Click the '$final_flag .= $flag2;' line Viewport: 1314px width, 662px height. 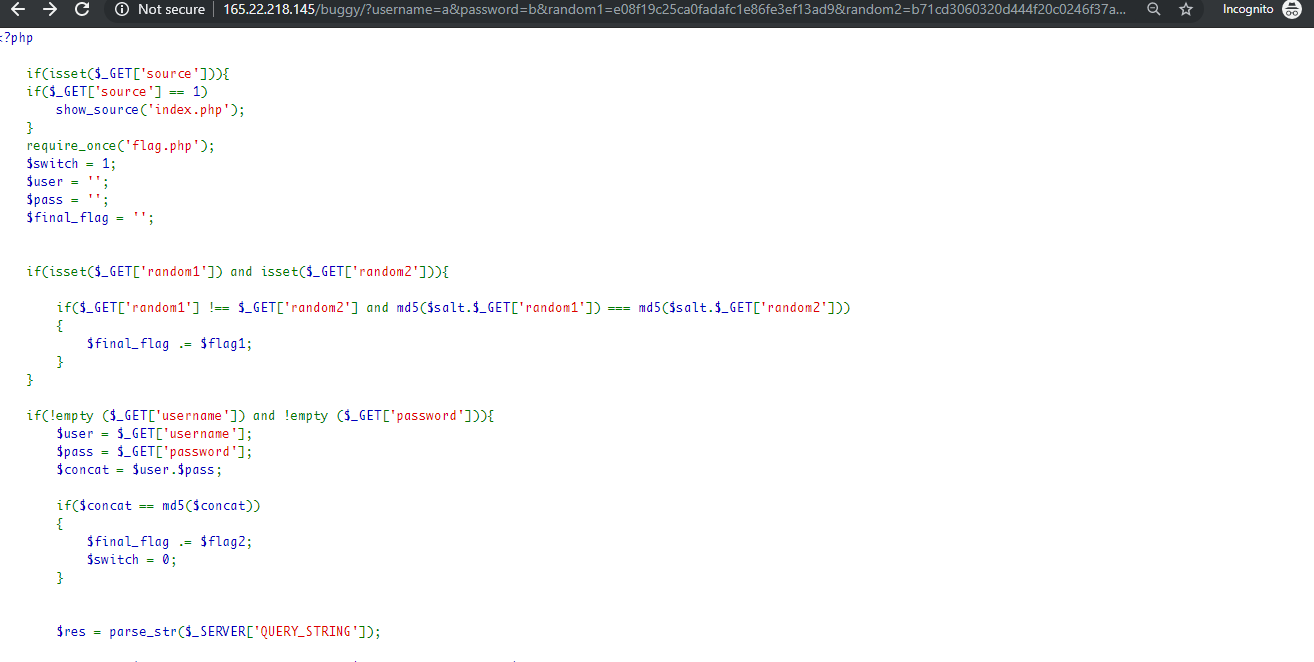pyautogui.click(x=169, y=542)
